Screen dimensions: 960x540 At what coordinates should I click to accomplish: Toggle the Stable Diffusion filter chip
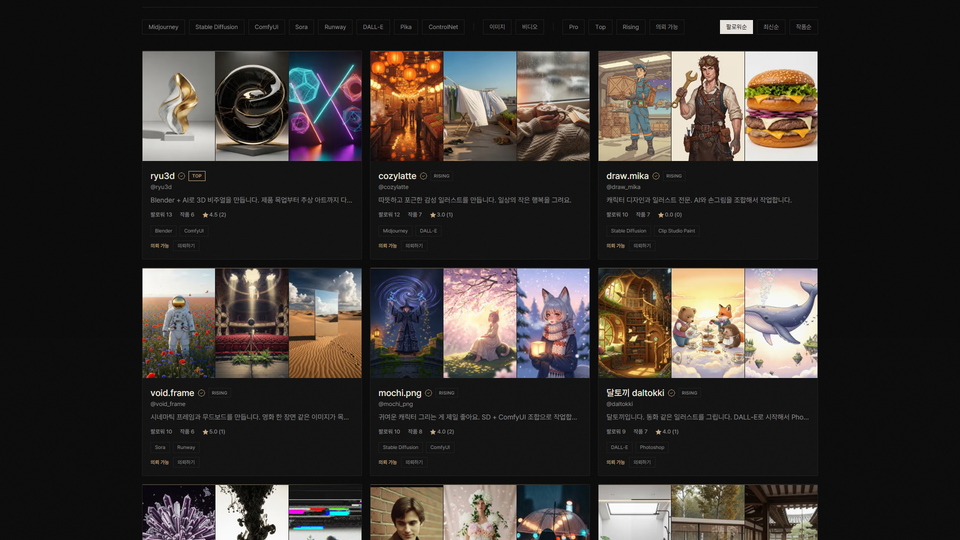217,27
